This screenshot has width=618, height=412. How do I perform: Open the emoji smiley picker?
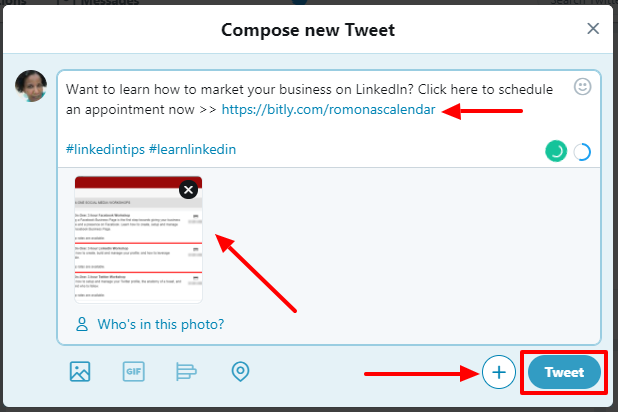582,87
